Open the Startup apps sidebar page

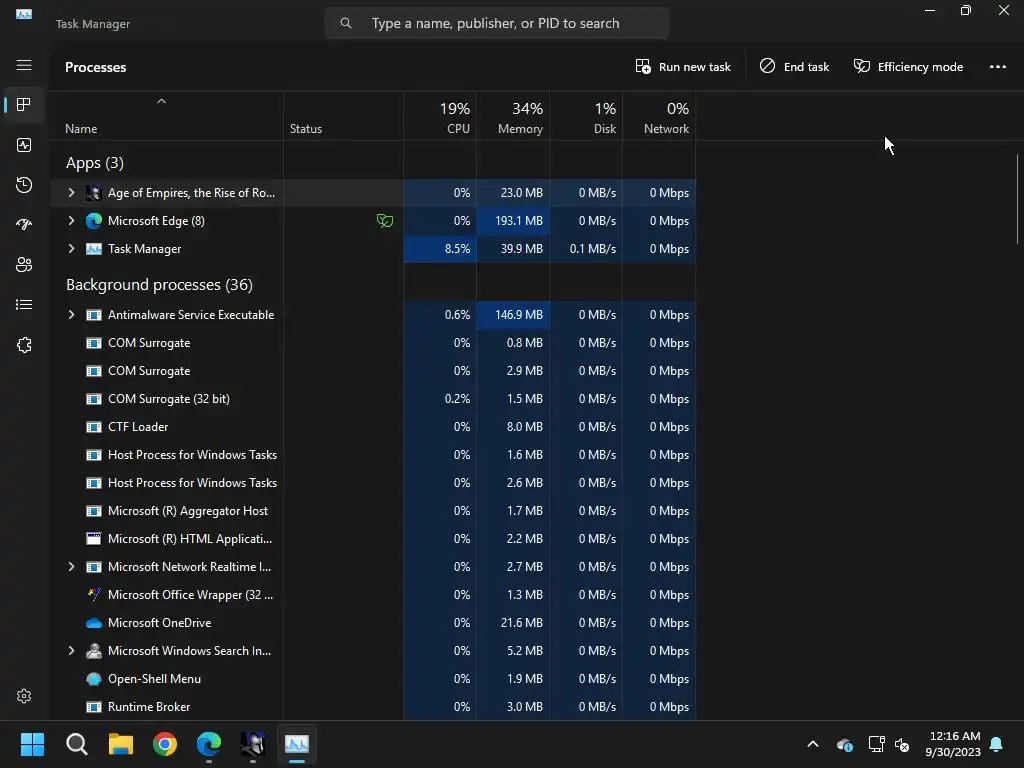(24, 225)
